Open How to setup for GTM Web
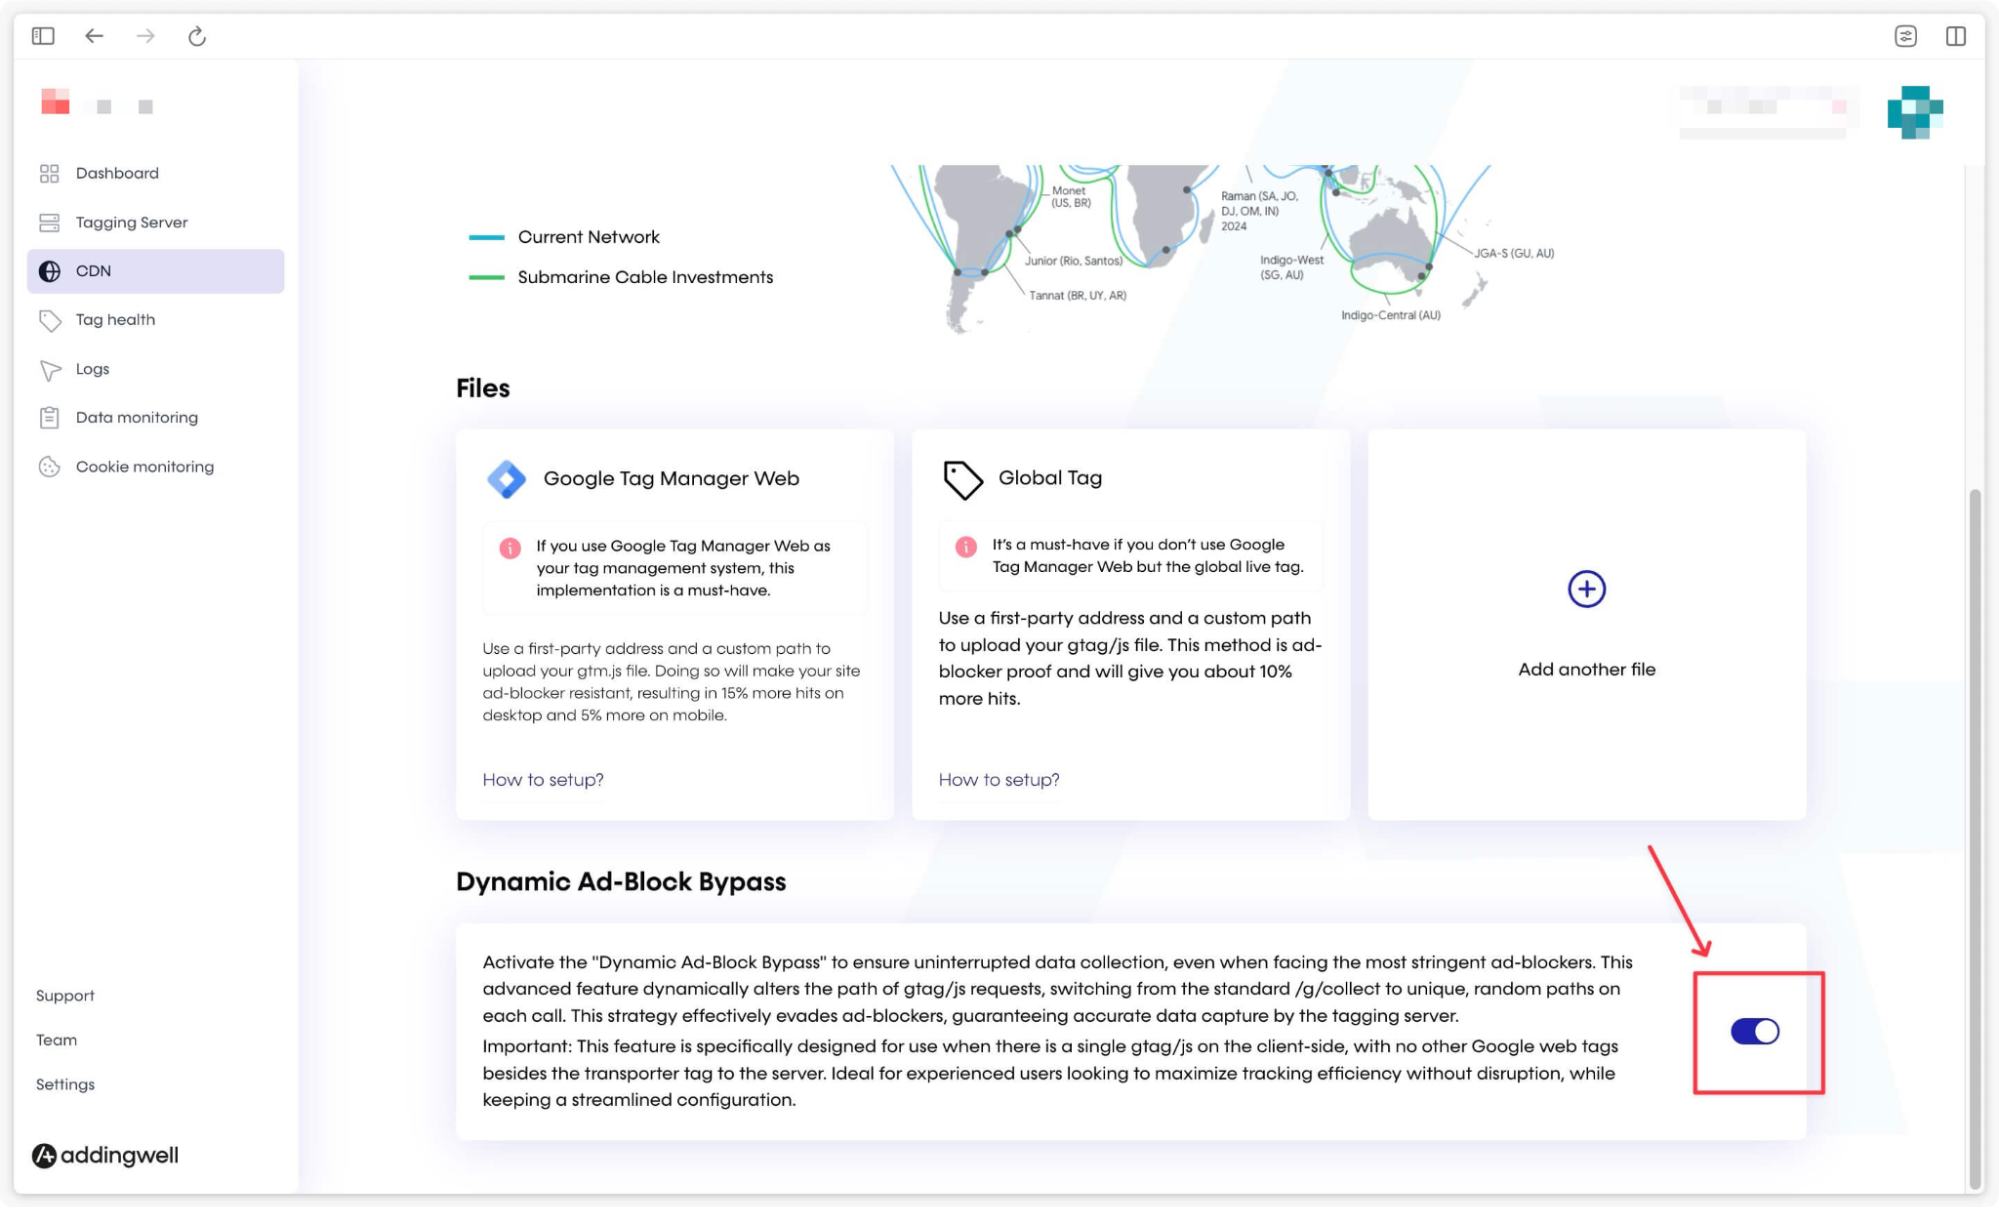Viewport: 1999px width, 1208px height. pos(543,780)
